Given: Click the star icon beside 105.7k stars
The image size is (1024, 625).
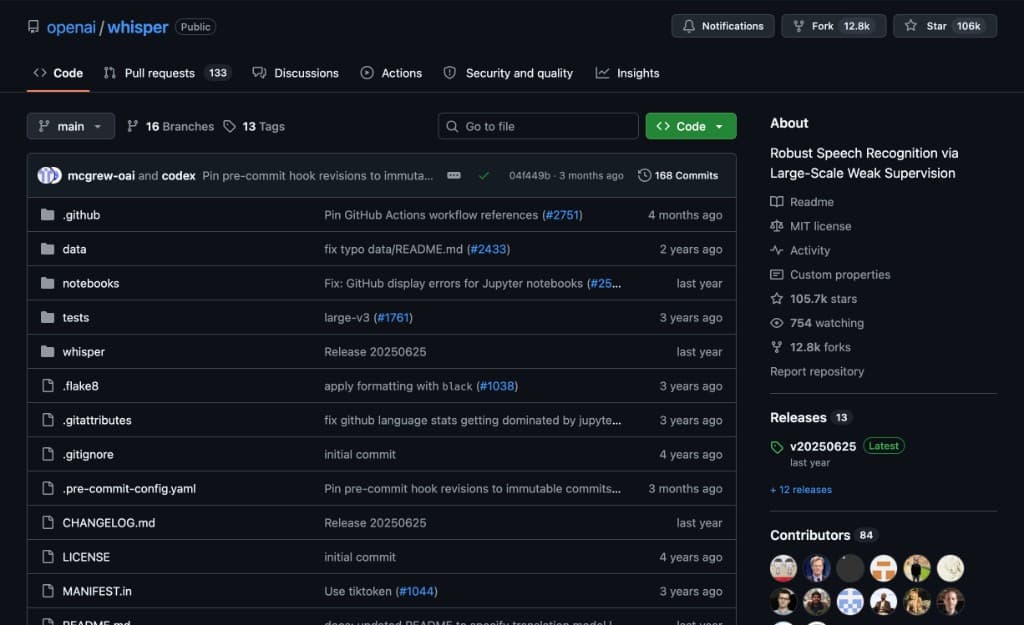Looking at the screenshot, I should pyautogui.click(x=776, y=298).
